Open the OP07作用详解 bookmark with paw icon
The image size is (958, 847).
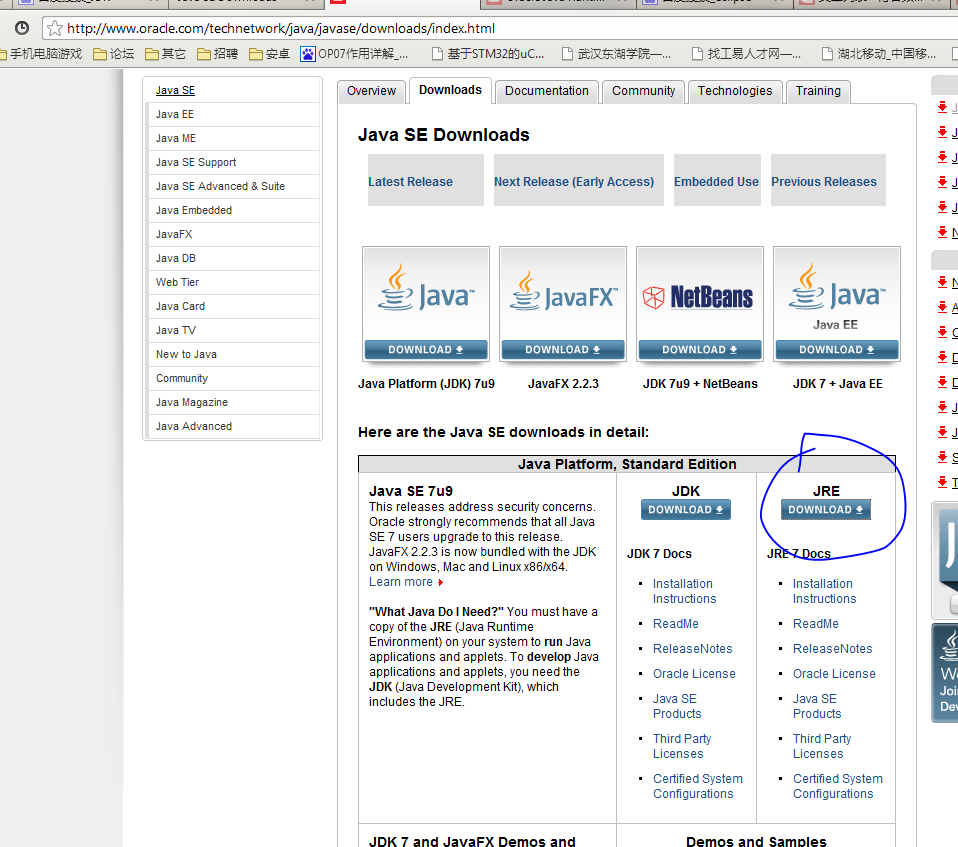tap(354, 54)
